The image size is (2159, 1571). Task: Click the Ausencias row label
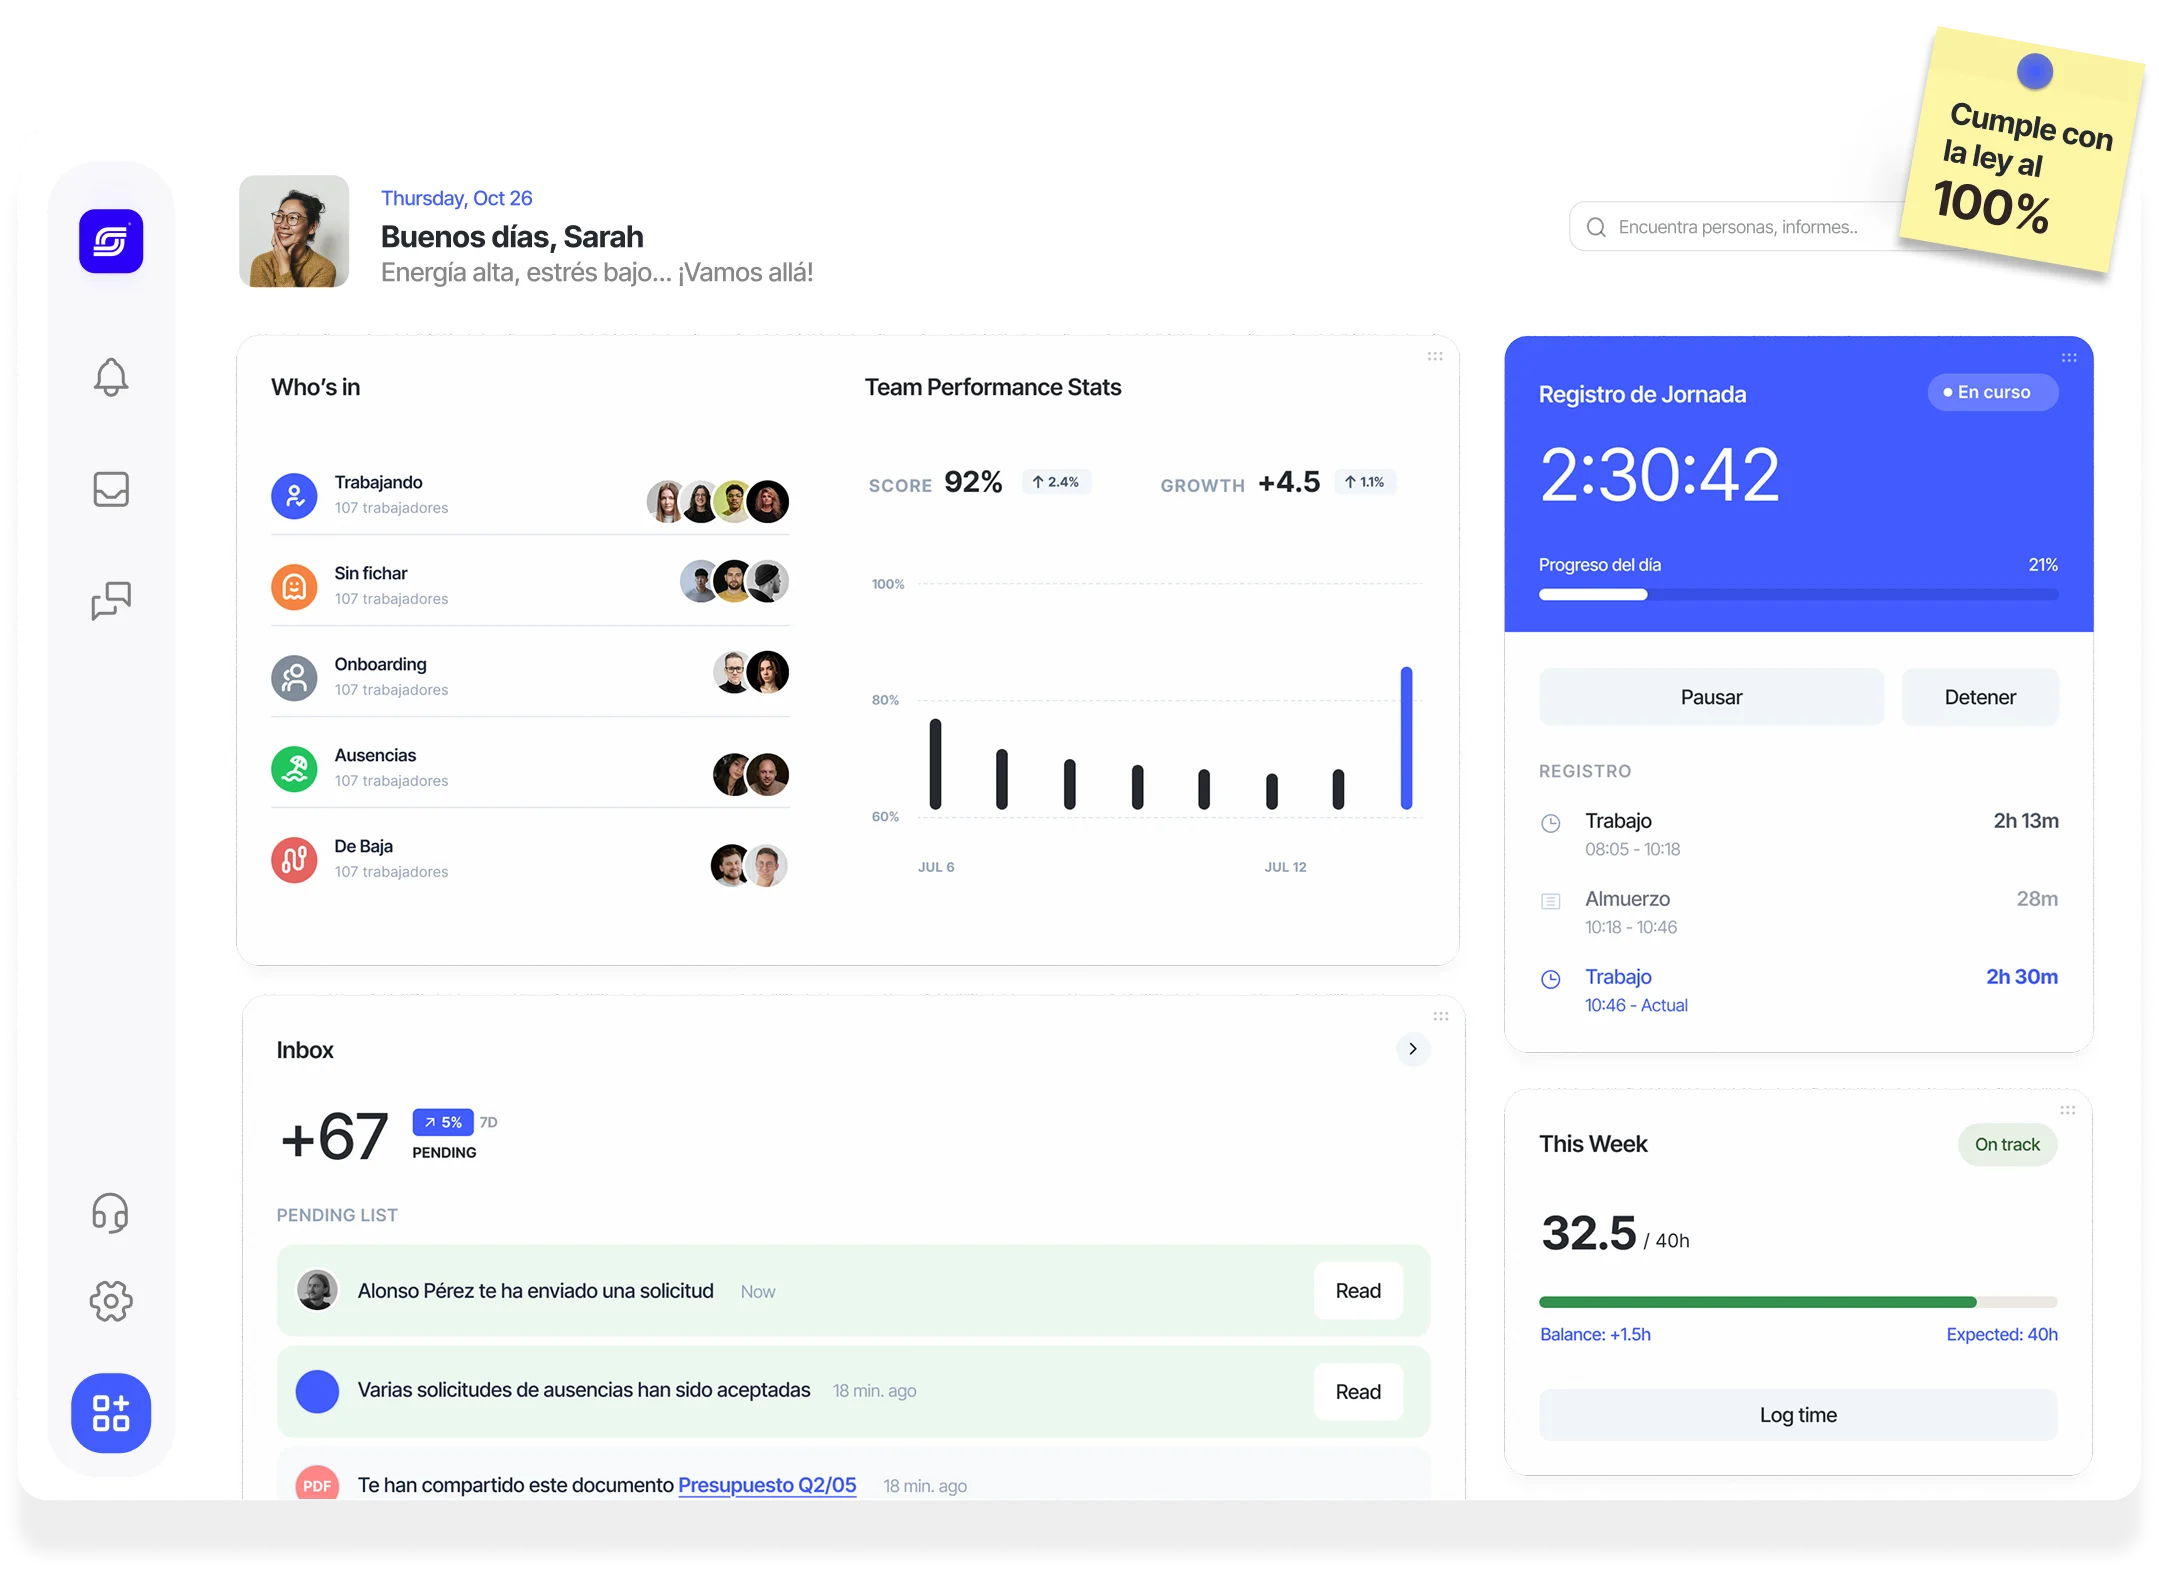(x=375, y=755)
